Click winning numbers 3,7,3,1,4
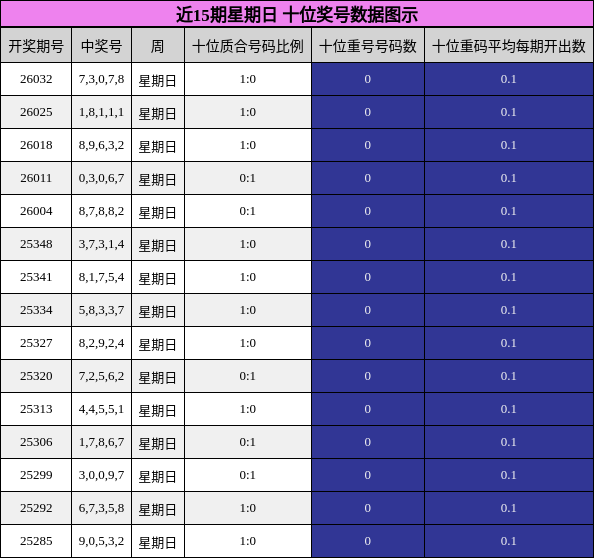The width and height of the screenshot is (594, 558). [x=102, y=244]
